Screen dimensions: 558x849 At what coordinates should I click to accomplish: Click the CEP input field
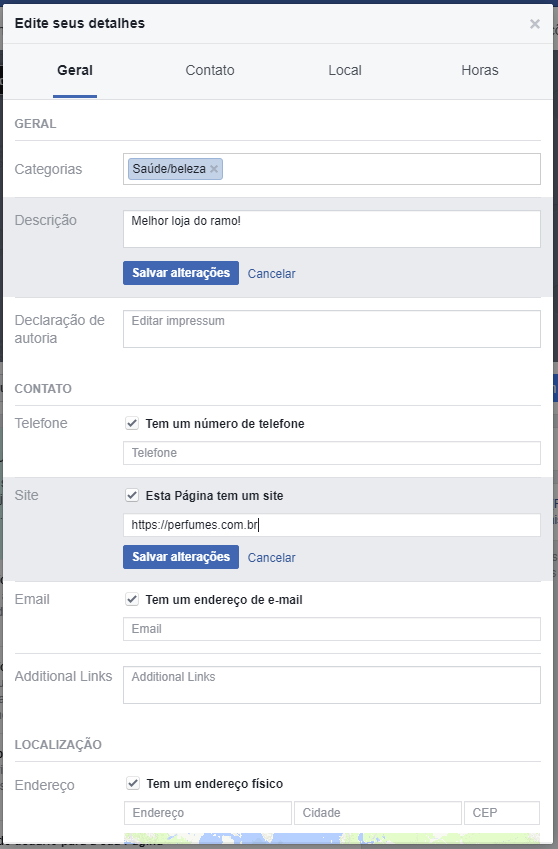pyautogui.click(x=502, y=813)
